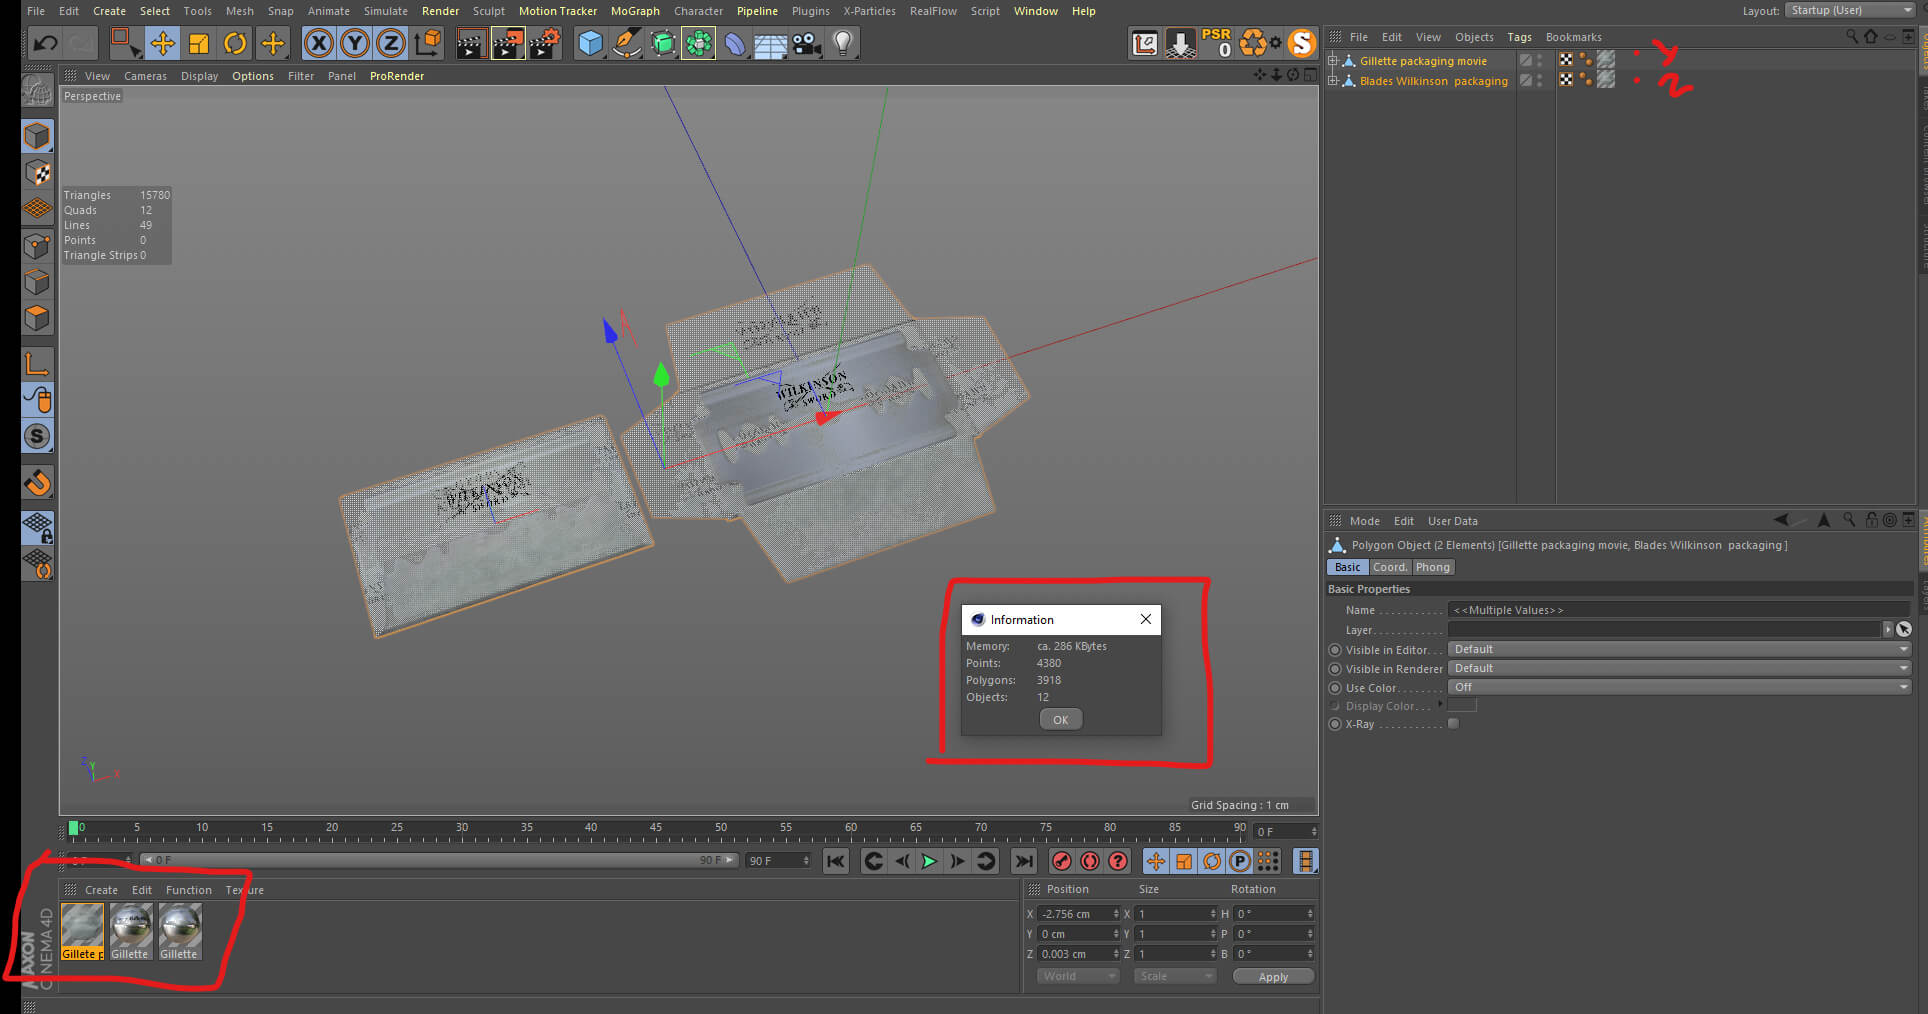Select the Rotate tool icon
This screenshot has height=1014, width=1928.
coord(235,43)
